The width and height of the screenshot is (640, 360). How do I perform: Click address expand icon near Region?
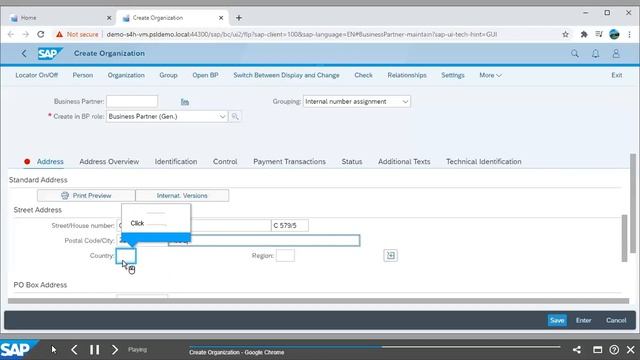pyautogui.click(x=391, y=256)
